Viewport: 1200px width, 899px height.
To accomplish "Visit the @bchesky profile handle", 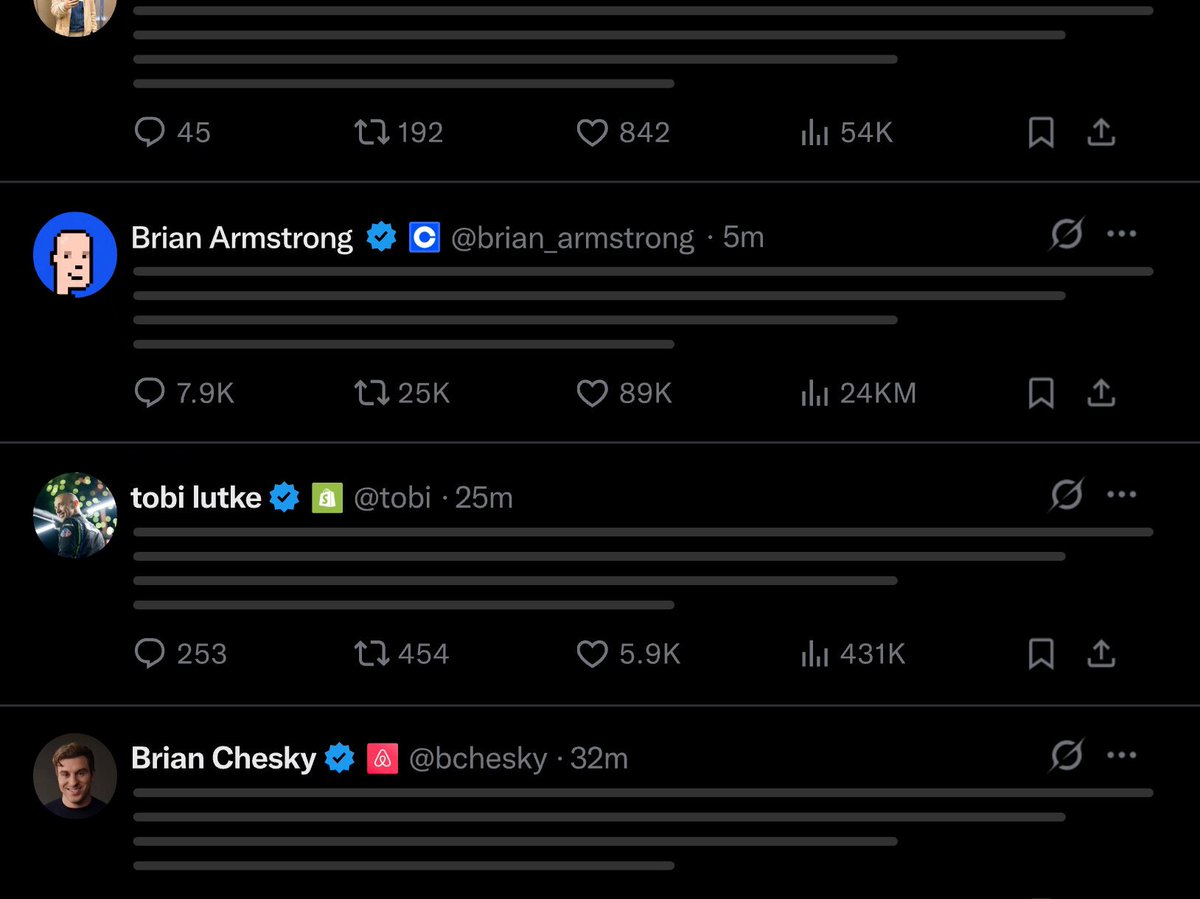I will (x=478, y=759).
